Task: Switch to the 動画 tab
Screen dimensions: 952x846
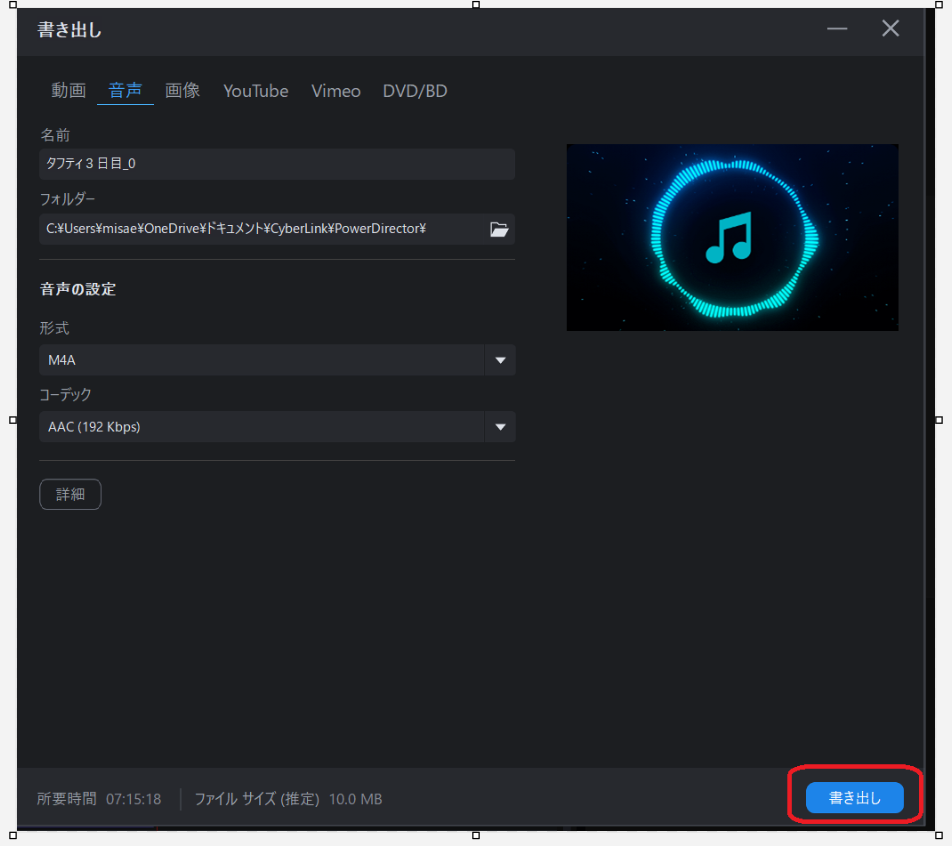Action: click(69, 90)
